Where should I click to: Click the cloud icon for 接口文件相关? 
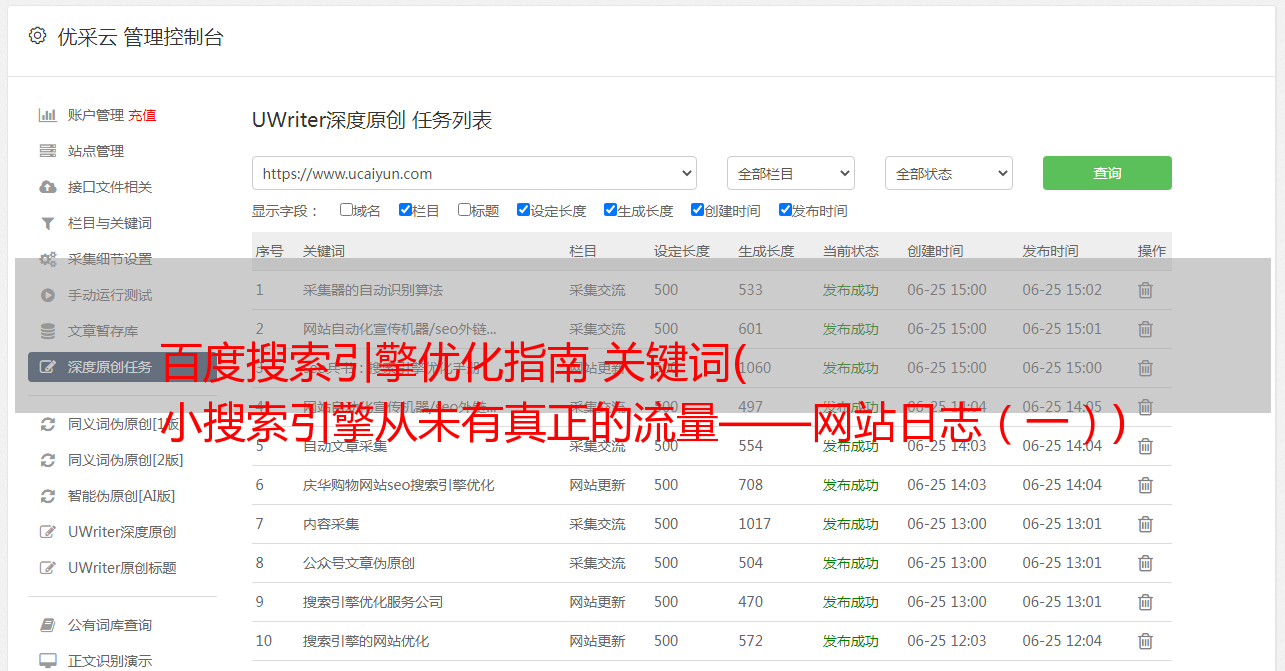47,187
